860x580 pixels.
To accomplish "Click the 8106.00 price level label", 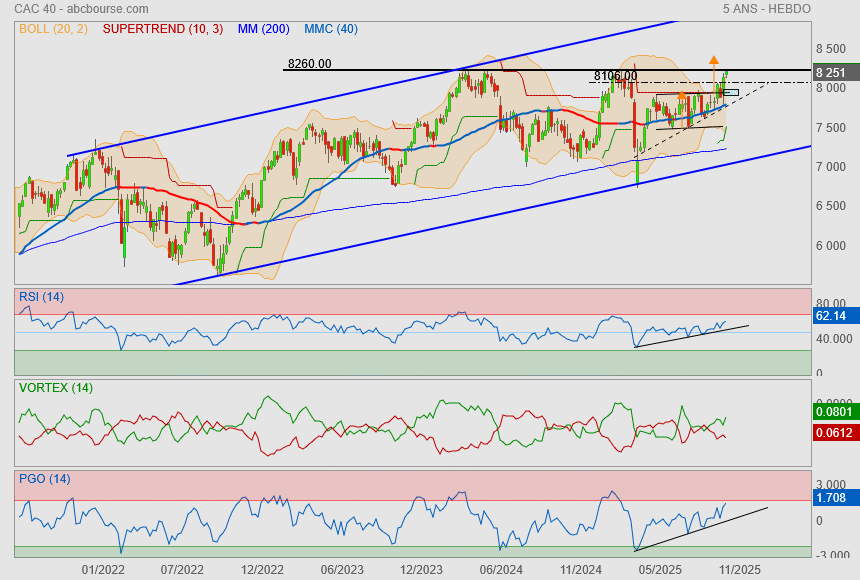I will pyautogui.click(x=615, y=76).
